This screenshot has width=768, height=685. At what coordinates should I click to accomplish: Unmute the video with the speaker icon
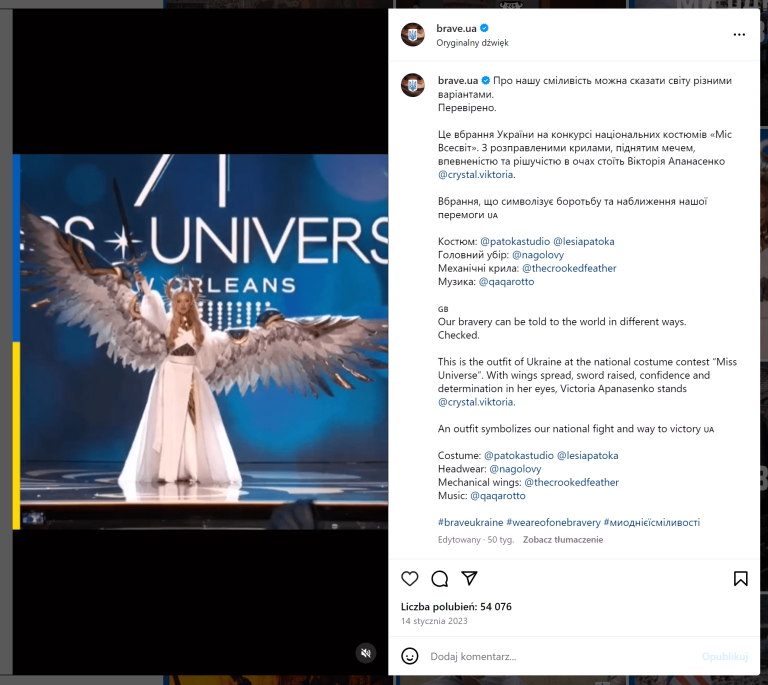coord(366,652)
